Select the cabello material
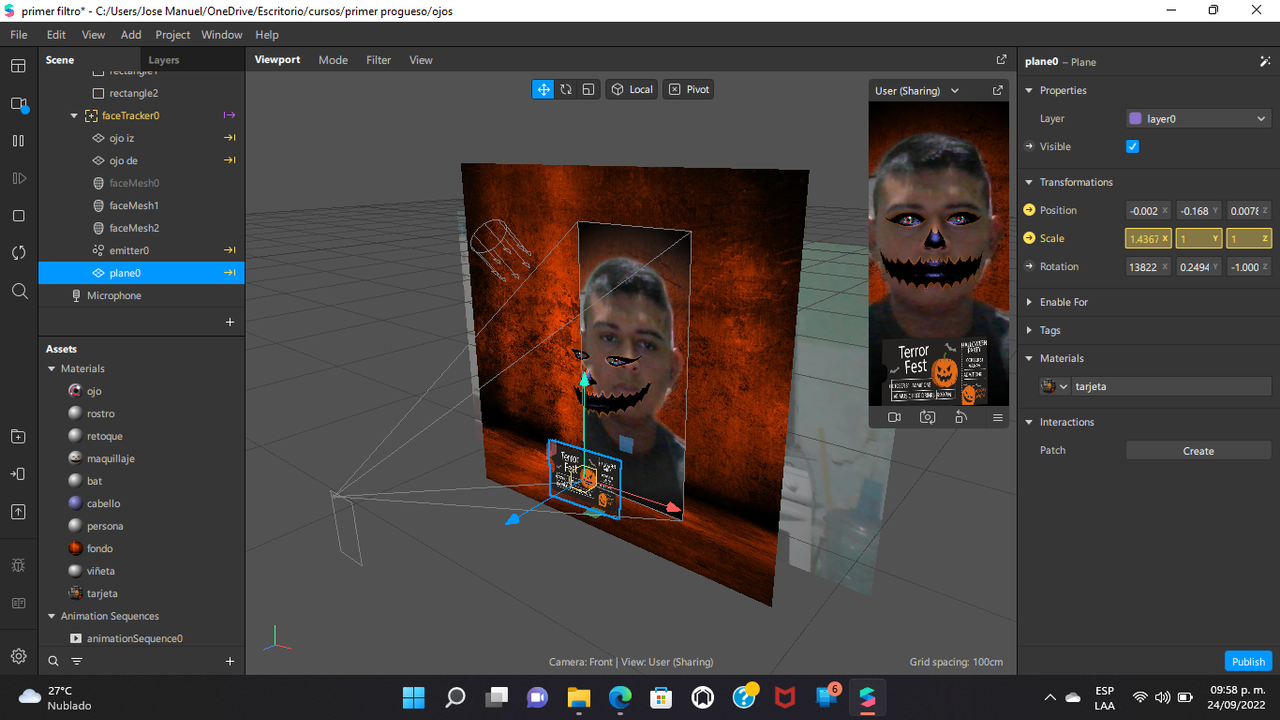Screen dimensions: 1280x720 point(141,503)
